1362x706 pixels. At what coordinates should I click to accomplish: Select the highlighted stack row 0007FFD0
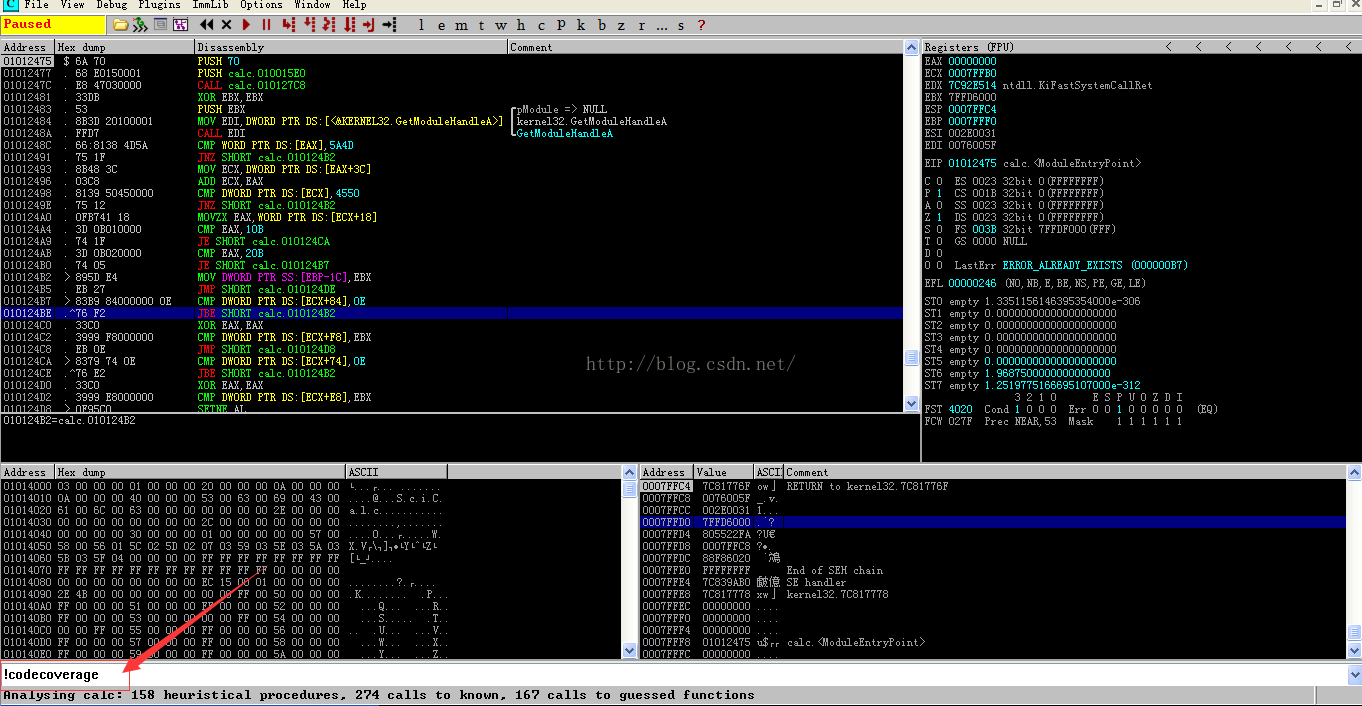[x=993, y=522]
